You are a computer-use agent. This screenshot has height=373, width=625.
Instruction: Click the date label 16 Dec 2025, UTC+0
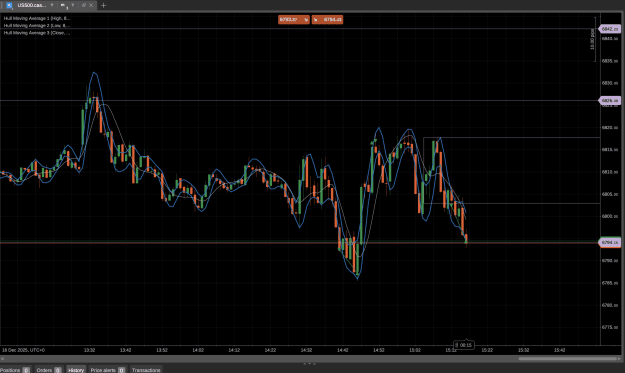tap(24, 350)
